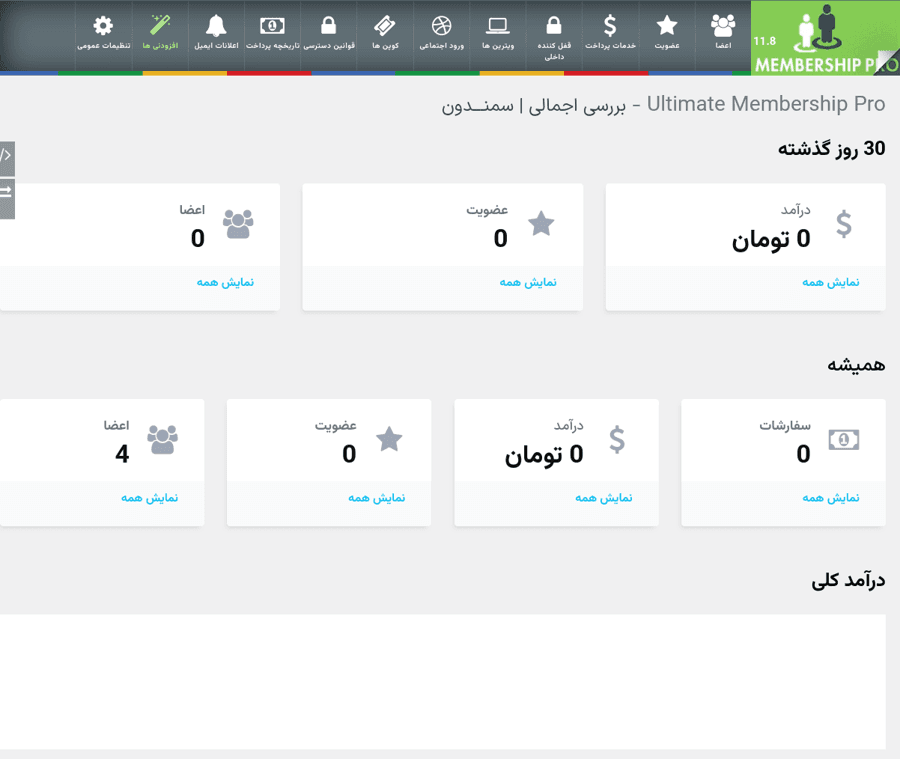The image size is (900, 759).
Task: Click the همیشه section heading
Action: (856, 365)
